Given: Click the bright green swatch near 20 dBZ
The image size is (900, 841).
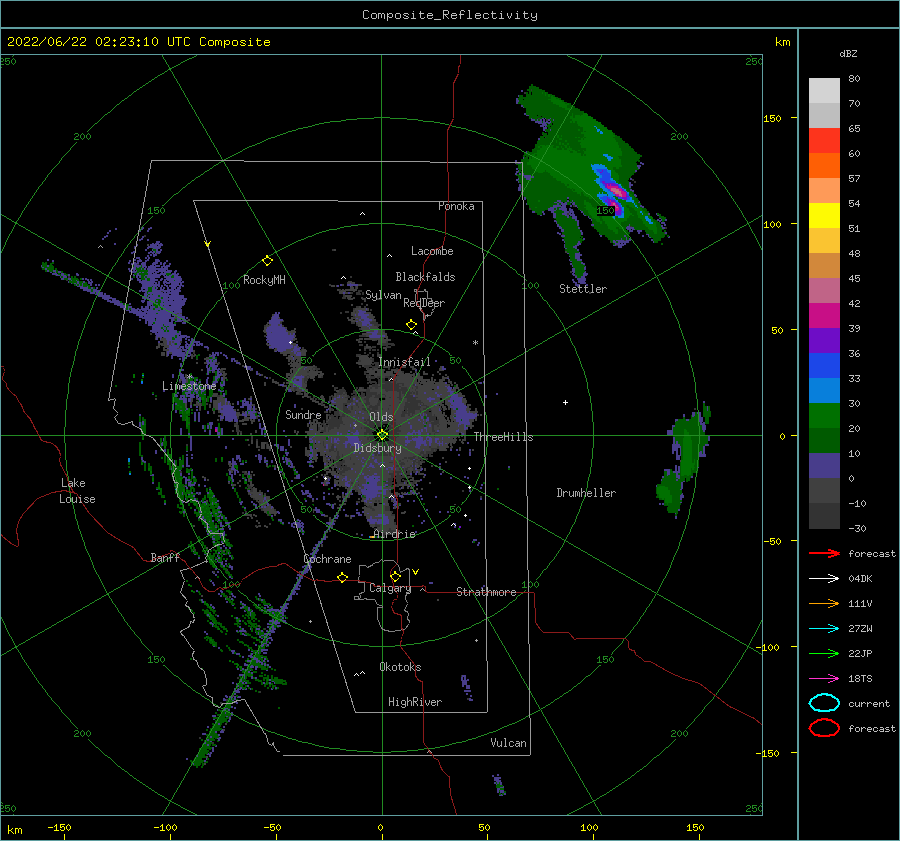Looking at the screenshot, I should click(x=824, y=416).
